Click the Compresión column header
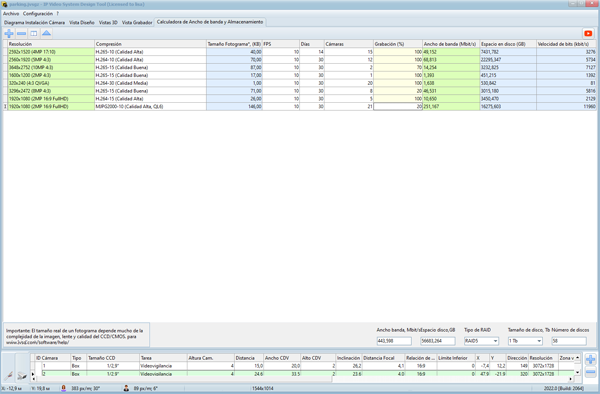The width and height of the screenshot is (600, 394). (150, 44)
